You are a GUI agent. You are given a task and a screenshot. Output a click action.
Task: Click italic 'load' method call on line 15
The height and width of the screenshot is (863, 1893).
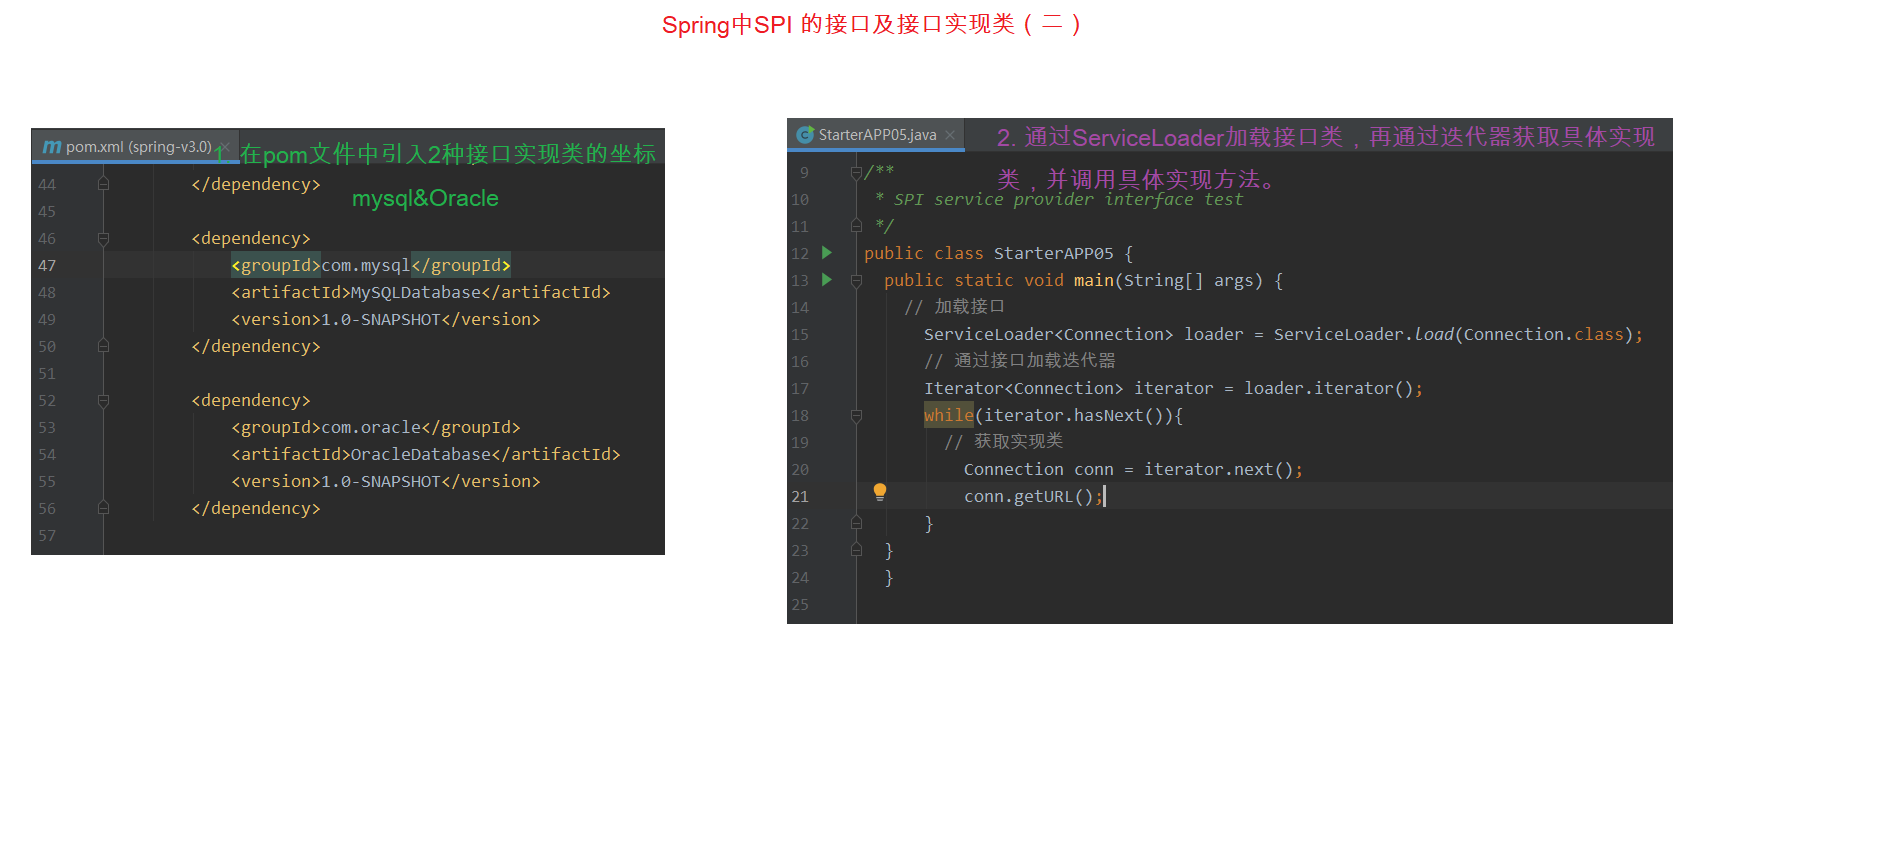click(x=1434, y=334)
